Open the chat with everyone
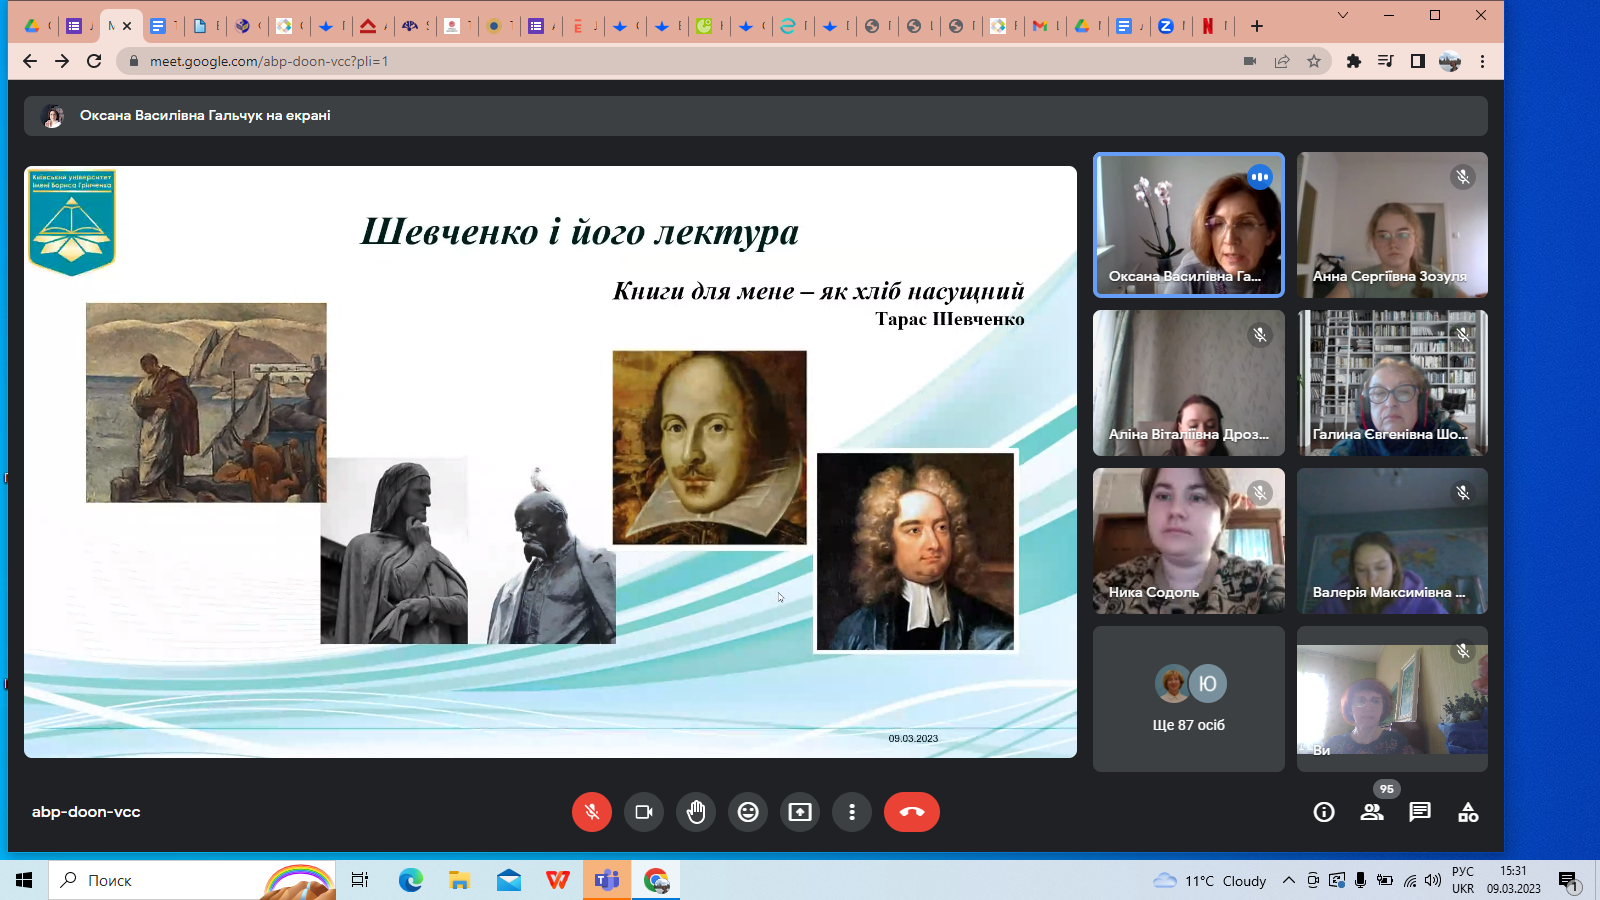 click(x=1420, y=812)
